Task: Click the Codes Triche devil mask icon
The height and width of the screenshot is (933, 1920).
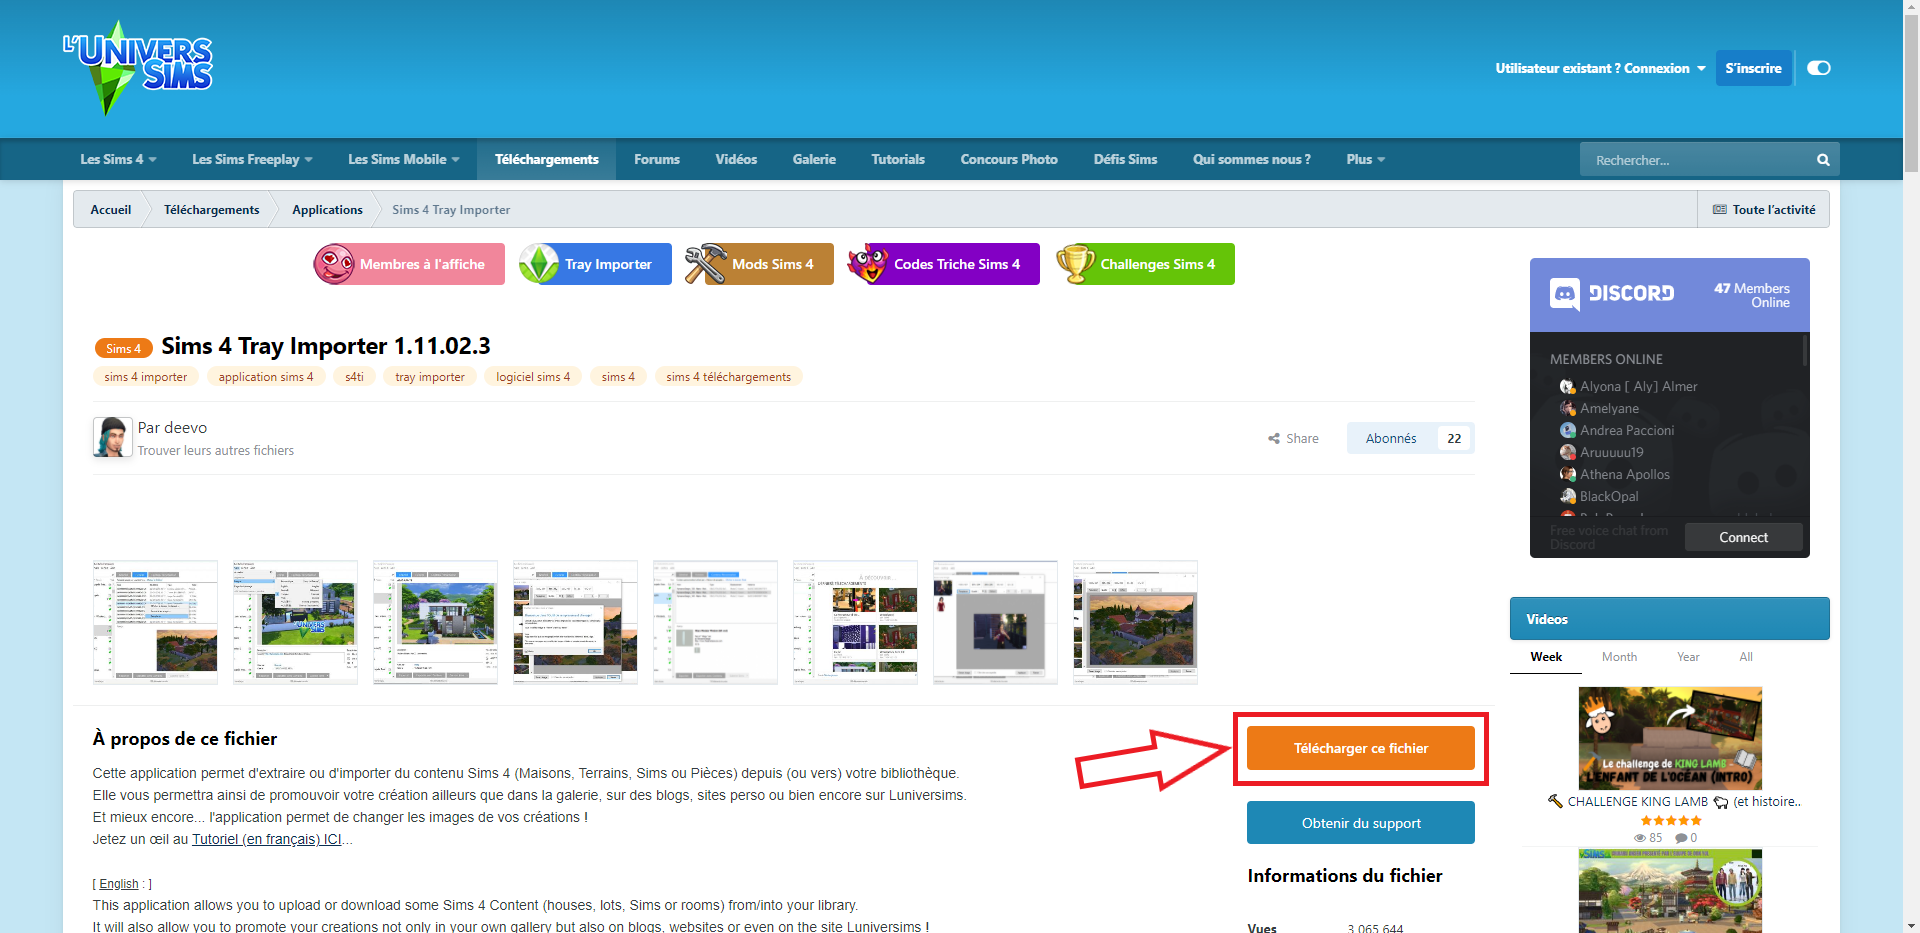Action: 868,264
